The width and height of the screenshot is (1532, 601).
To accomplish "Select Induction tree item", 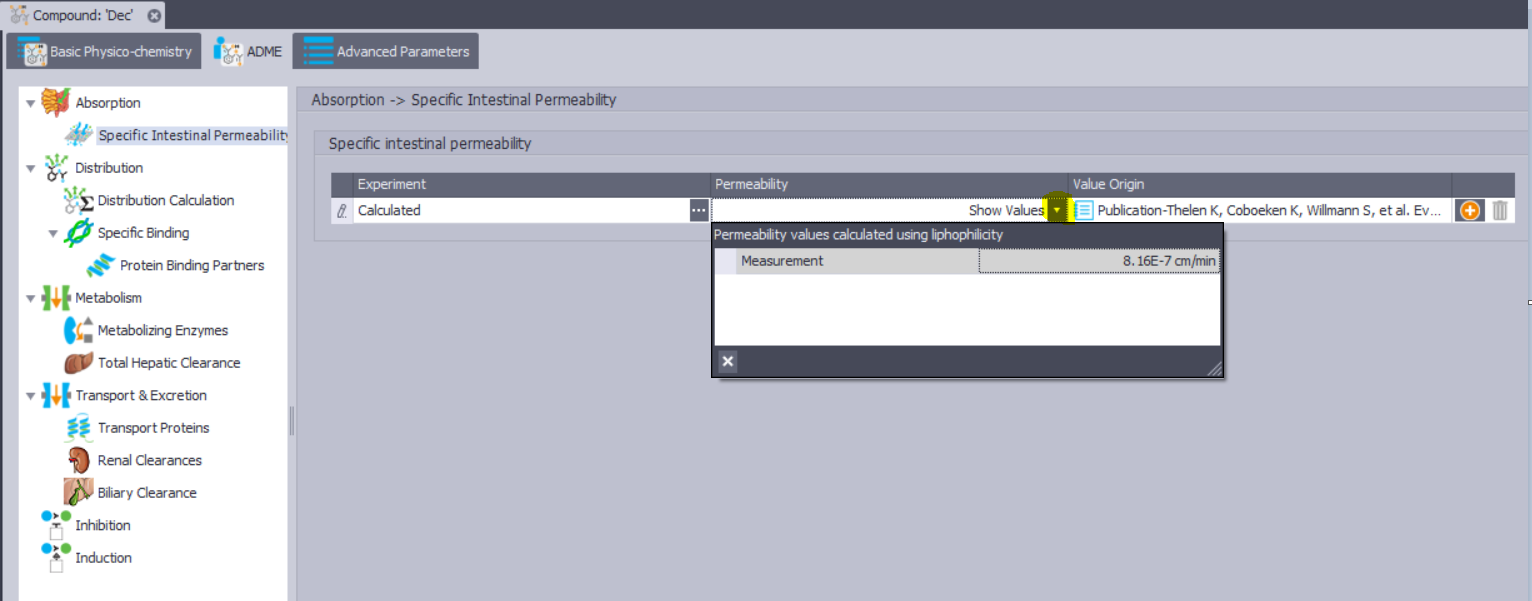I will tap(104, 557).
